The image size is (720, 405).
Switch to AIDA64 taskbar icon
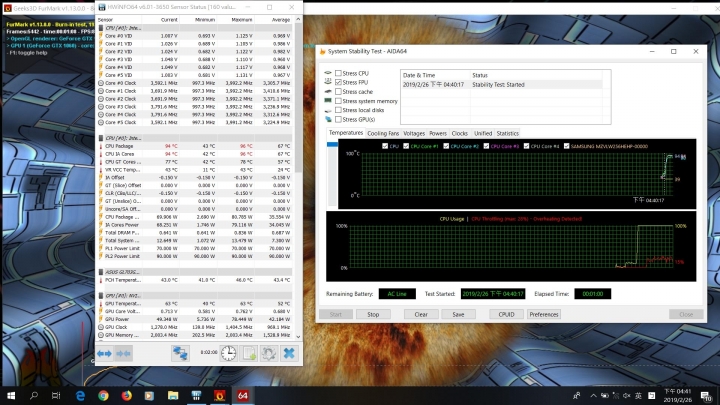[242, 395]
